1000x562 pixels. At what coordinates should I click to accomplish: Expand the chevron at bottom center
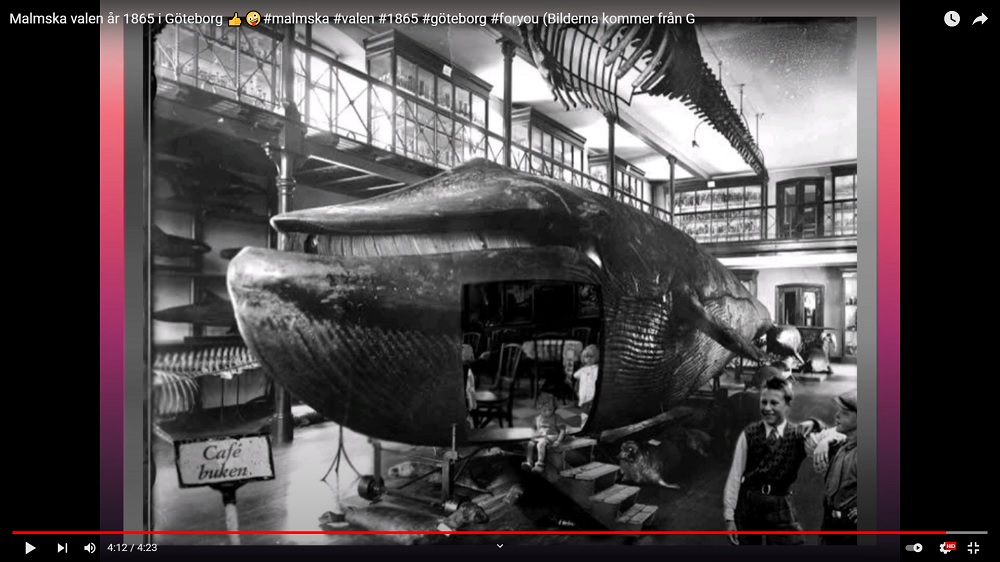pyautogui.click(x=500, y=546)
